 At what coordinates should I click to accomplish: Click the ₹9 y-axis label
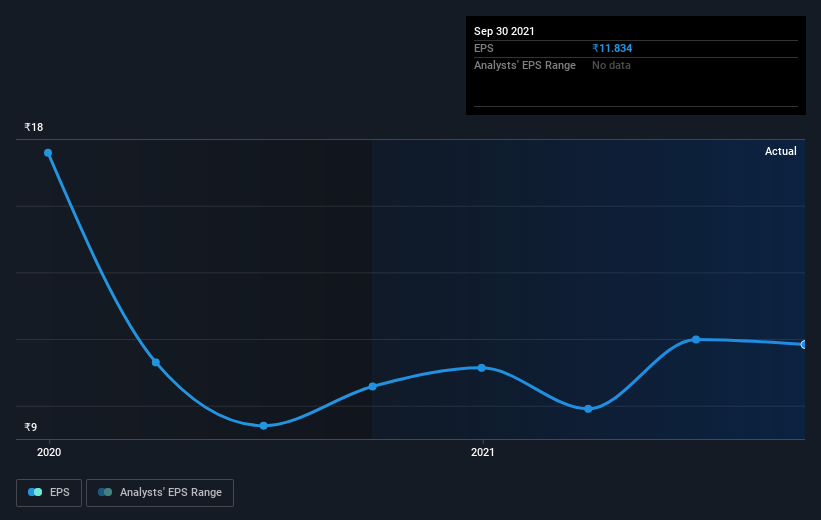point(30,427)
